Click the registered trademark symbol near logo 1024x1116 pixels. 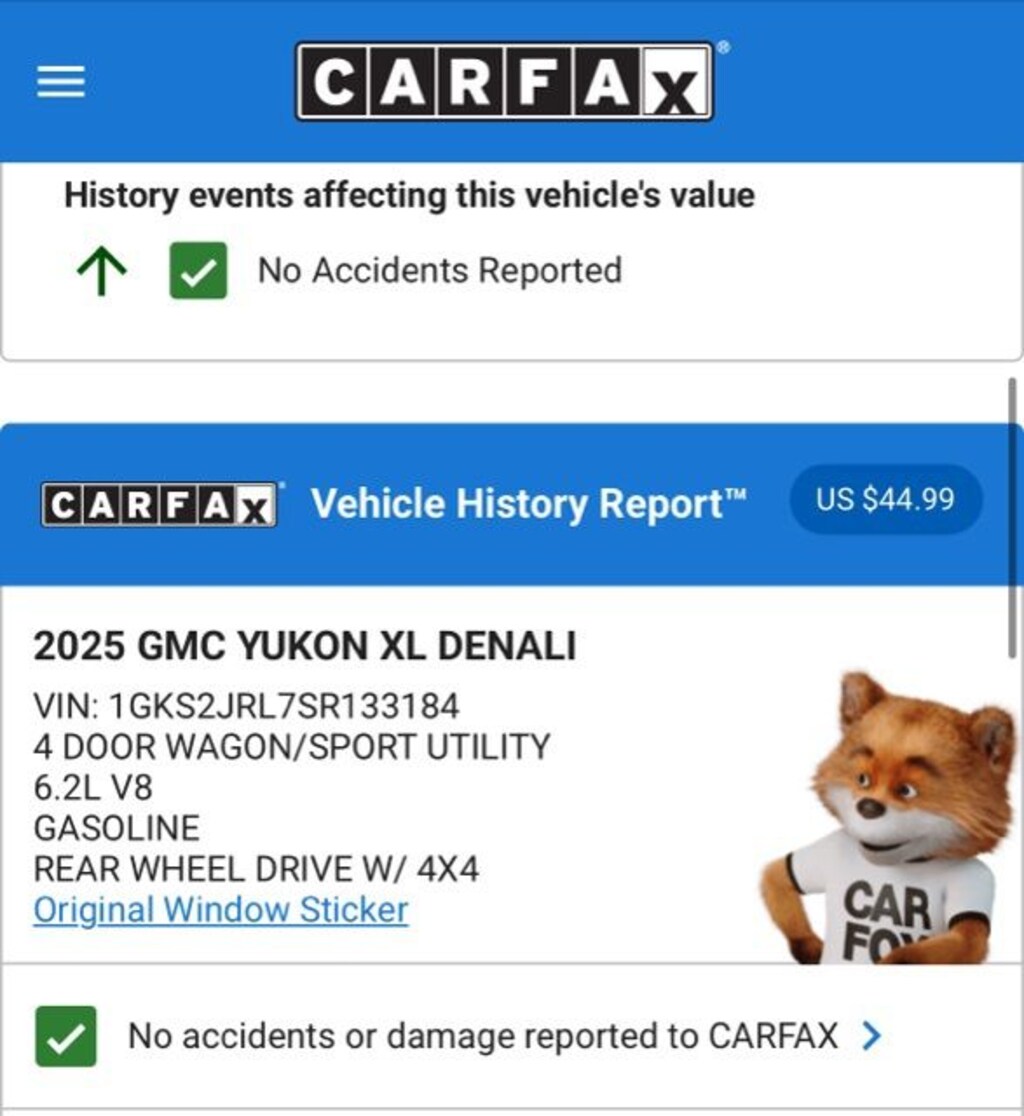tap(723, 48)
